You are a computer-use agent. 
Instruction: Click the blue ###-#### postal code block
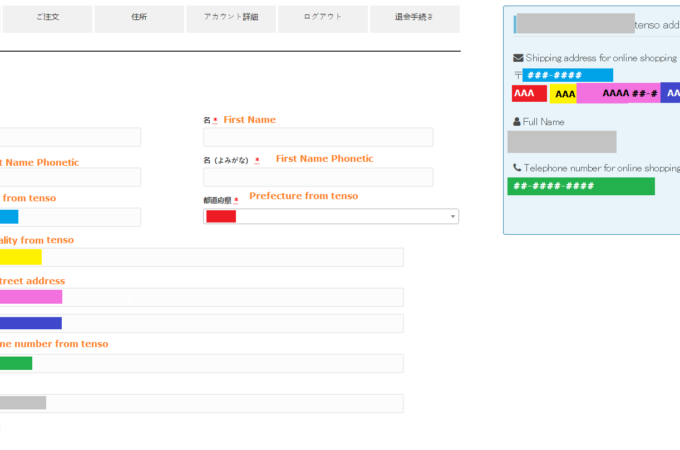point(567,75)
